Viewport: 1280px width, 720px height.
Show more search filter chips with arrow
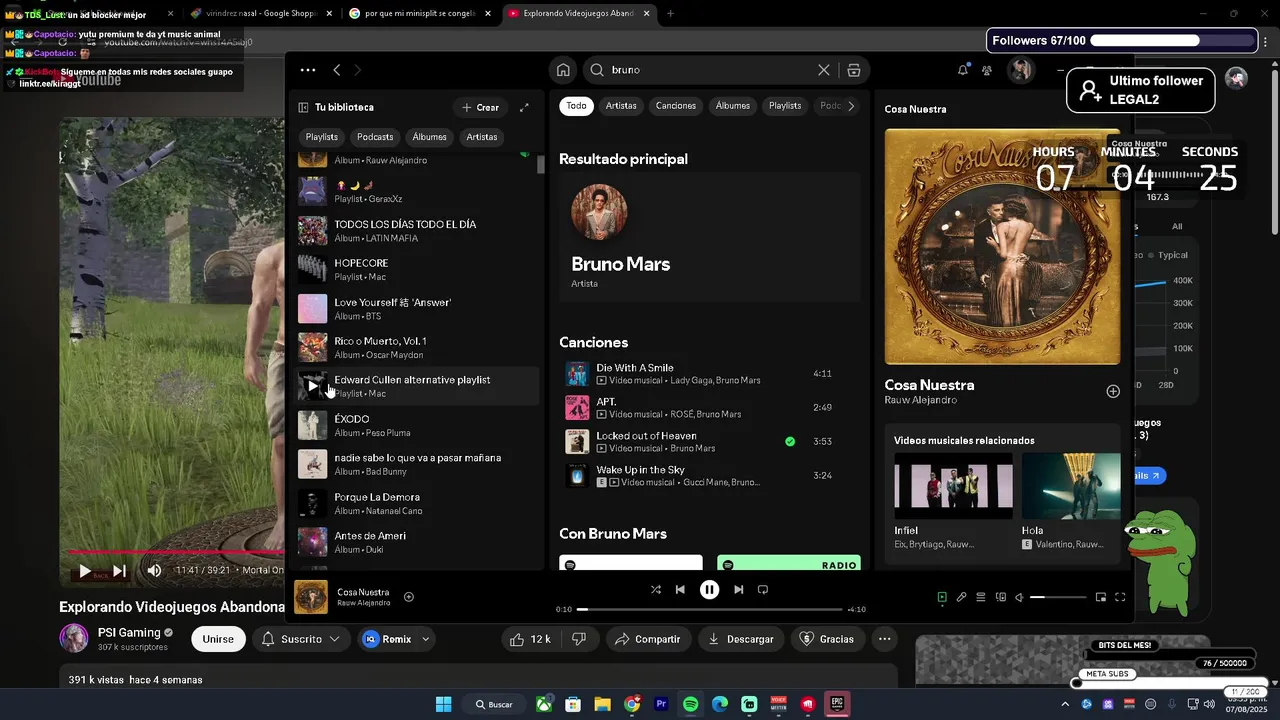coord(851,106)
